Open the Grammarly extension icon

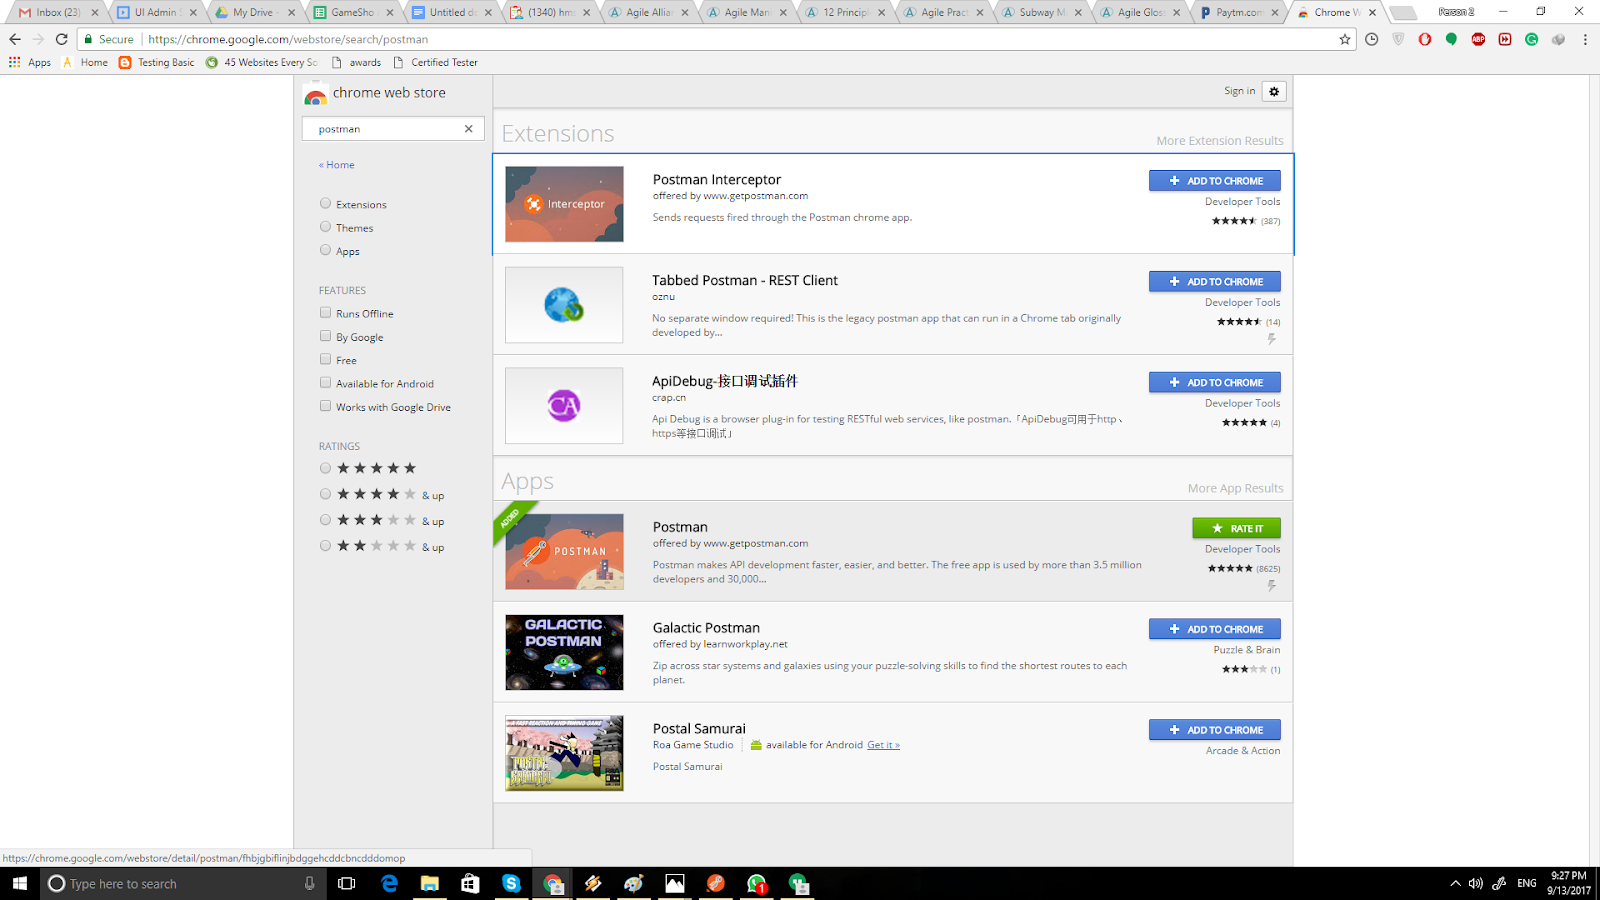(x=1531, y=39)
